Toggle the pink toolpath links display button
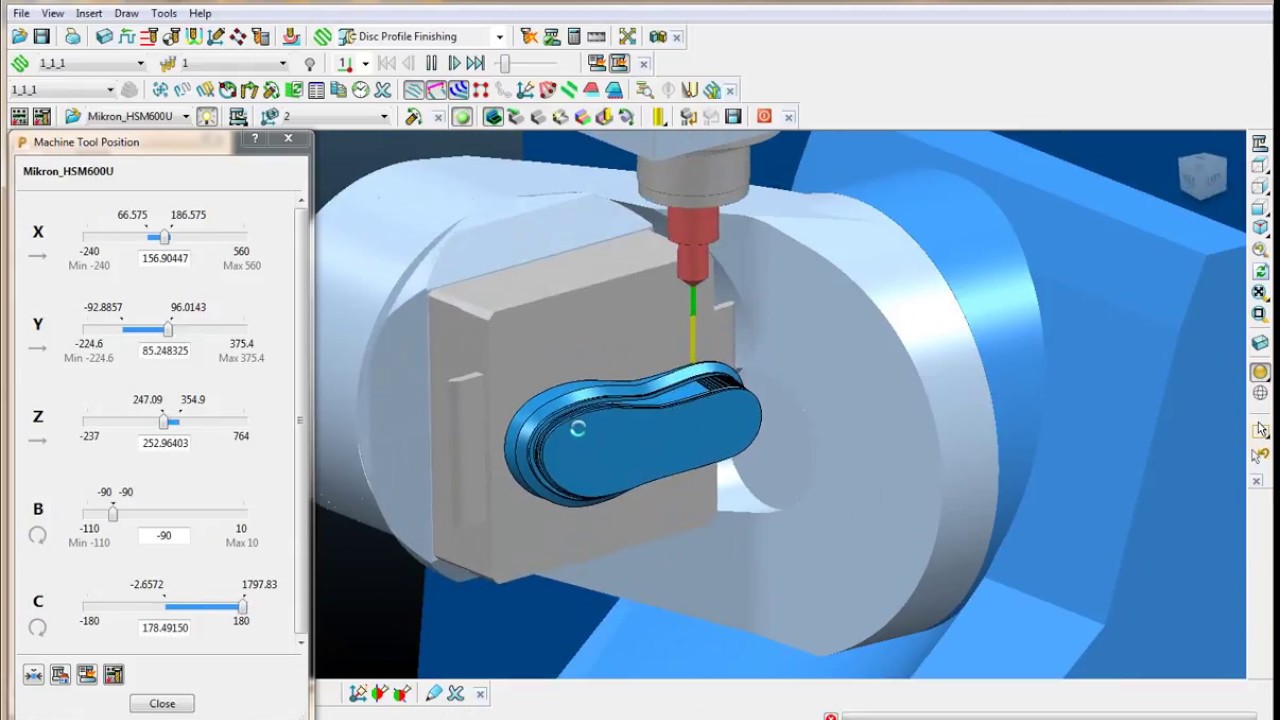This screenshot has width=1280, height=720. coord(436,90)
